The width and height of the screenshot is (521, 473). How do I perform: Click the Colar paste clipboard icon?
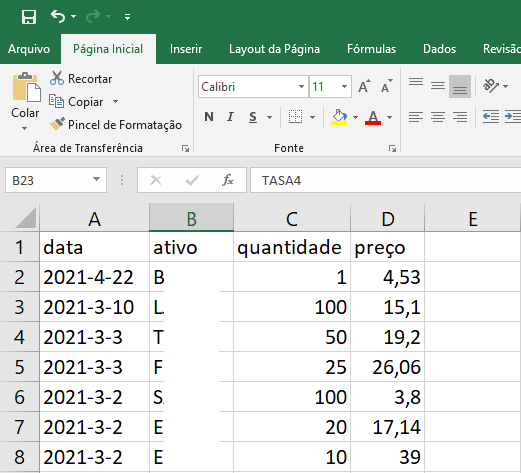pos(26,87)
